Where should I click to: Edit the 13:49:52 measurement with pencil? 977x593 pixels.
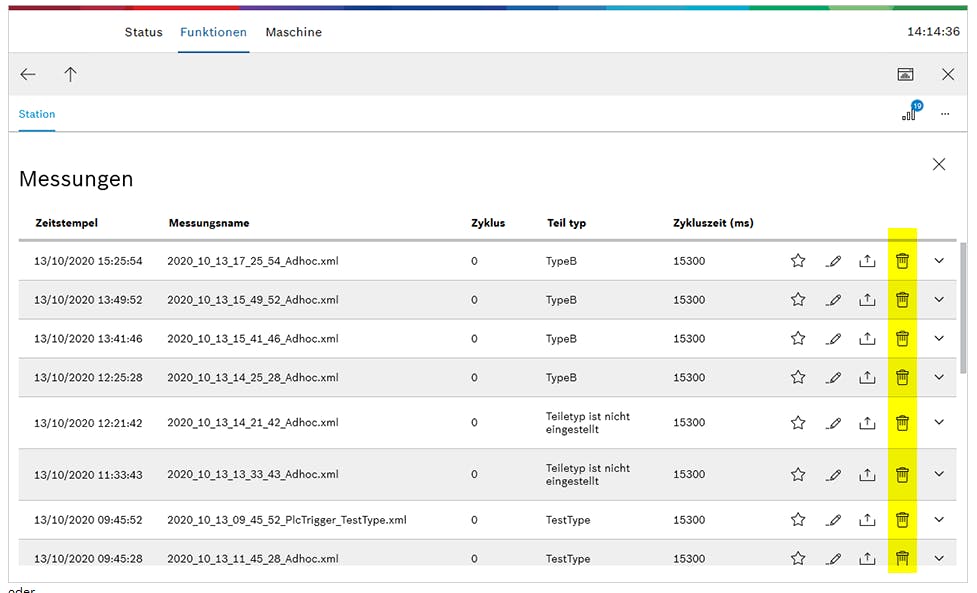pos(833,300)
